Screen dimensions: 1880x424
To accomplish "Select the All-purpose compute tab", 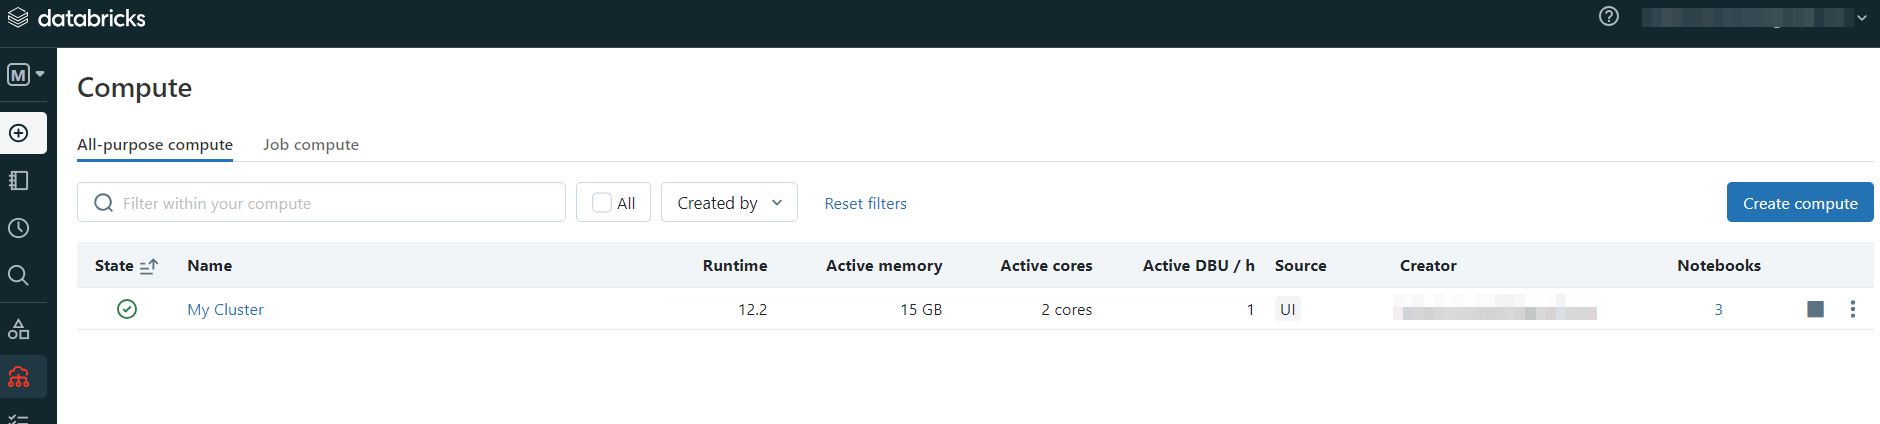I will click(x=155, y=145).
